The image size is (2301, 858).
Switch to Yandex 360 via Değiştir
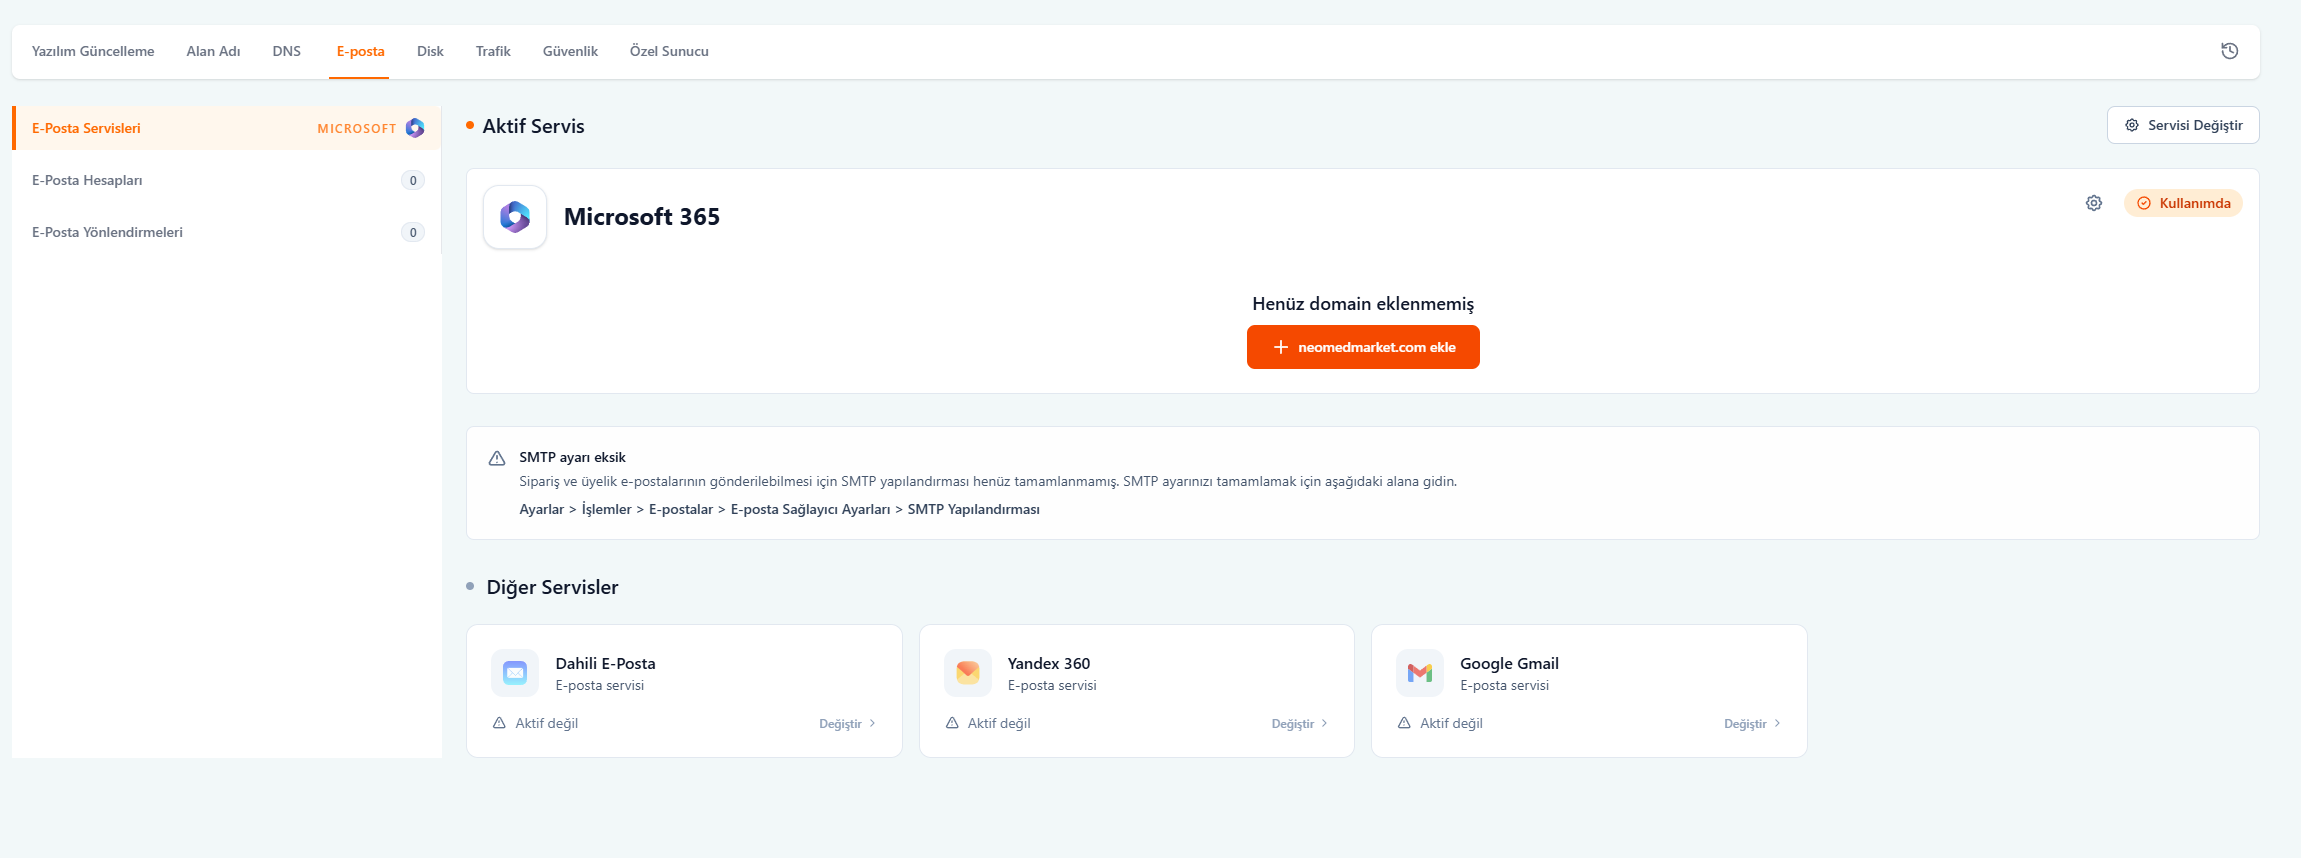pyautogui.click(x=1298, y=724)
